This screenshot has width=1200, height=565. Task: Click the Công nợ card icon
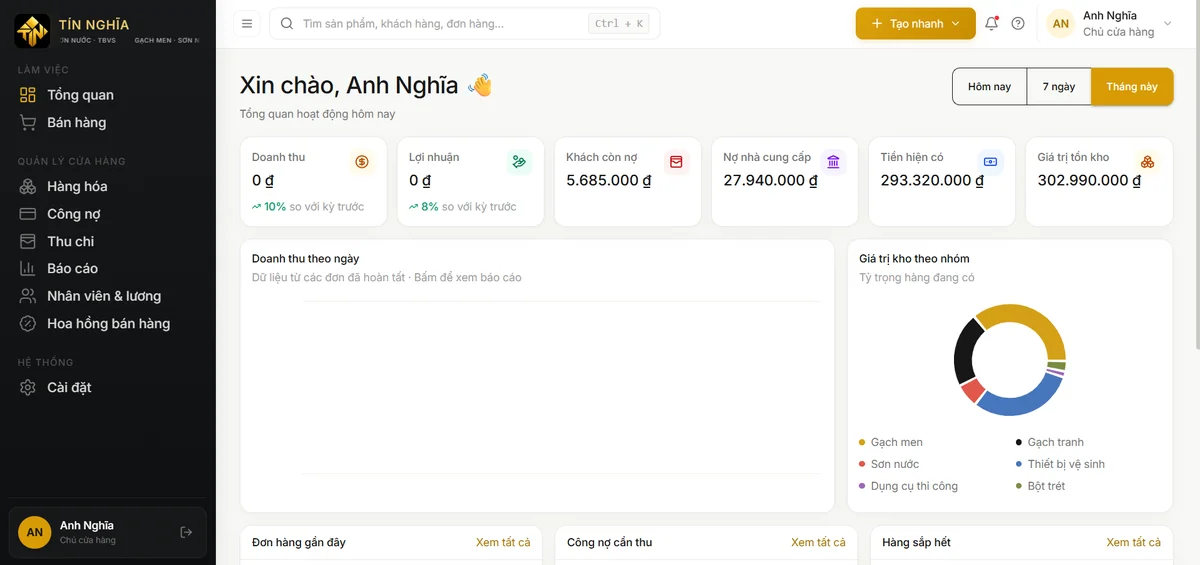point(28,214)
